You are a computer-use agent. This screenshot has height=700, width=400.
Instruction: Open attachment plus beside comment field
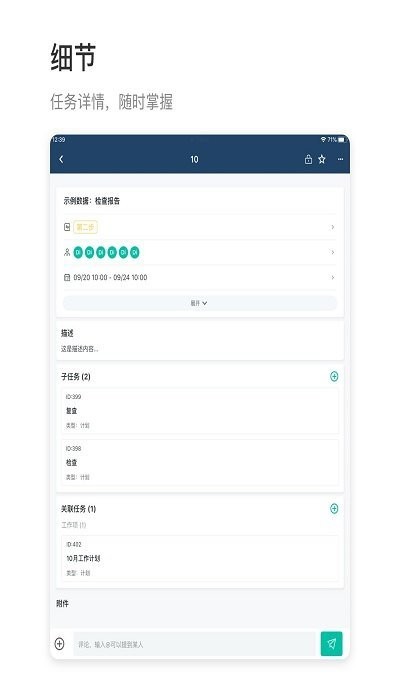coord(59,644)
